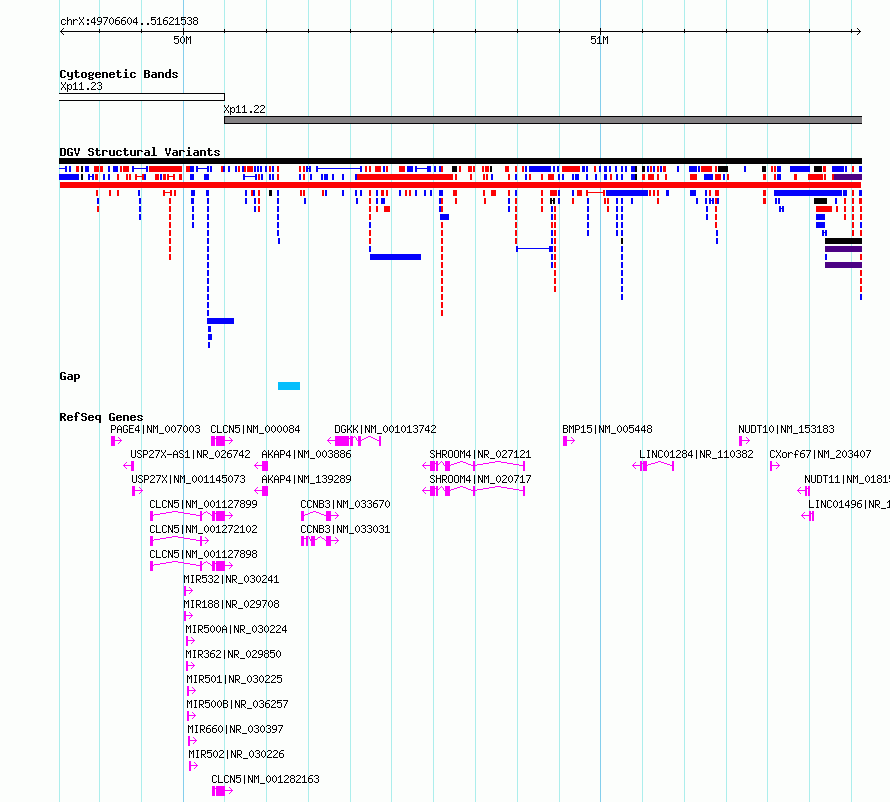890x802 pixels.
Task: Click the USP27X-AS1 gene glyph
Action: tap(129, 466)
